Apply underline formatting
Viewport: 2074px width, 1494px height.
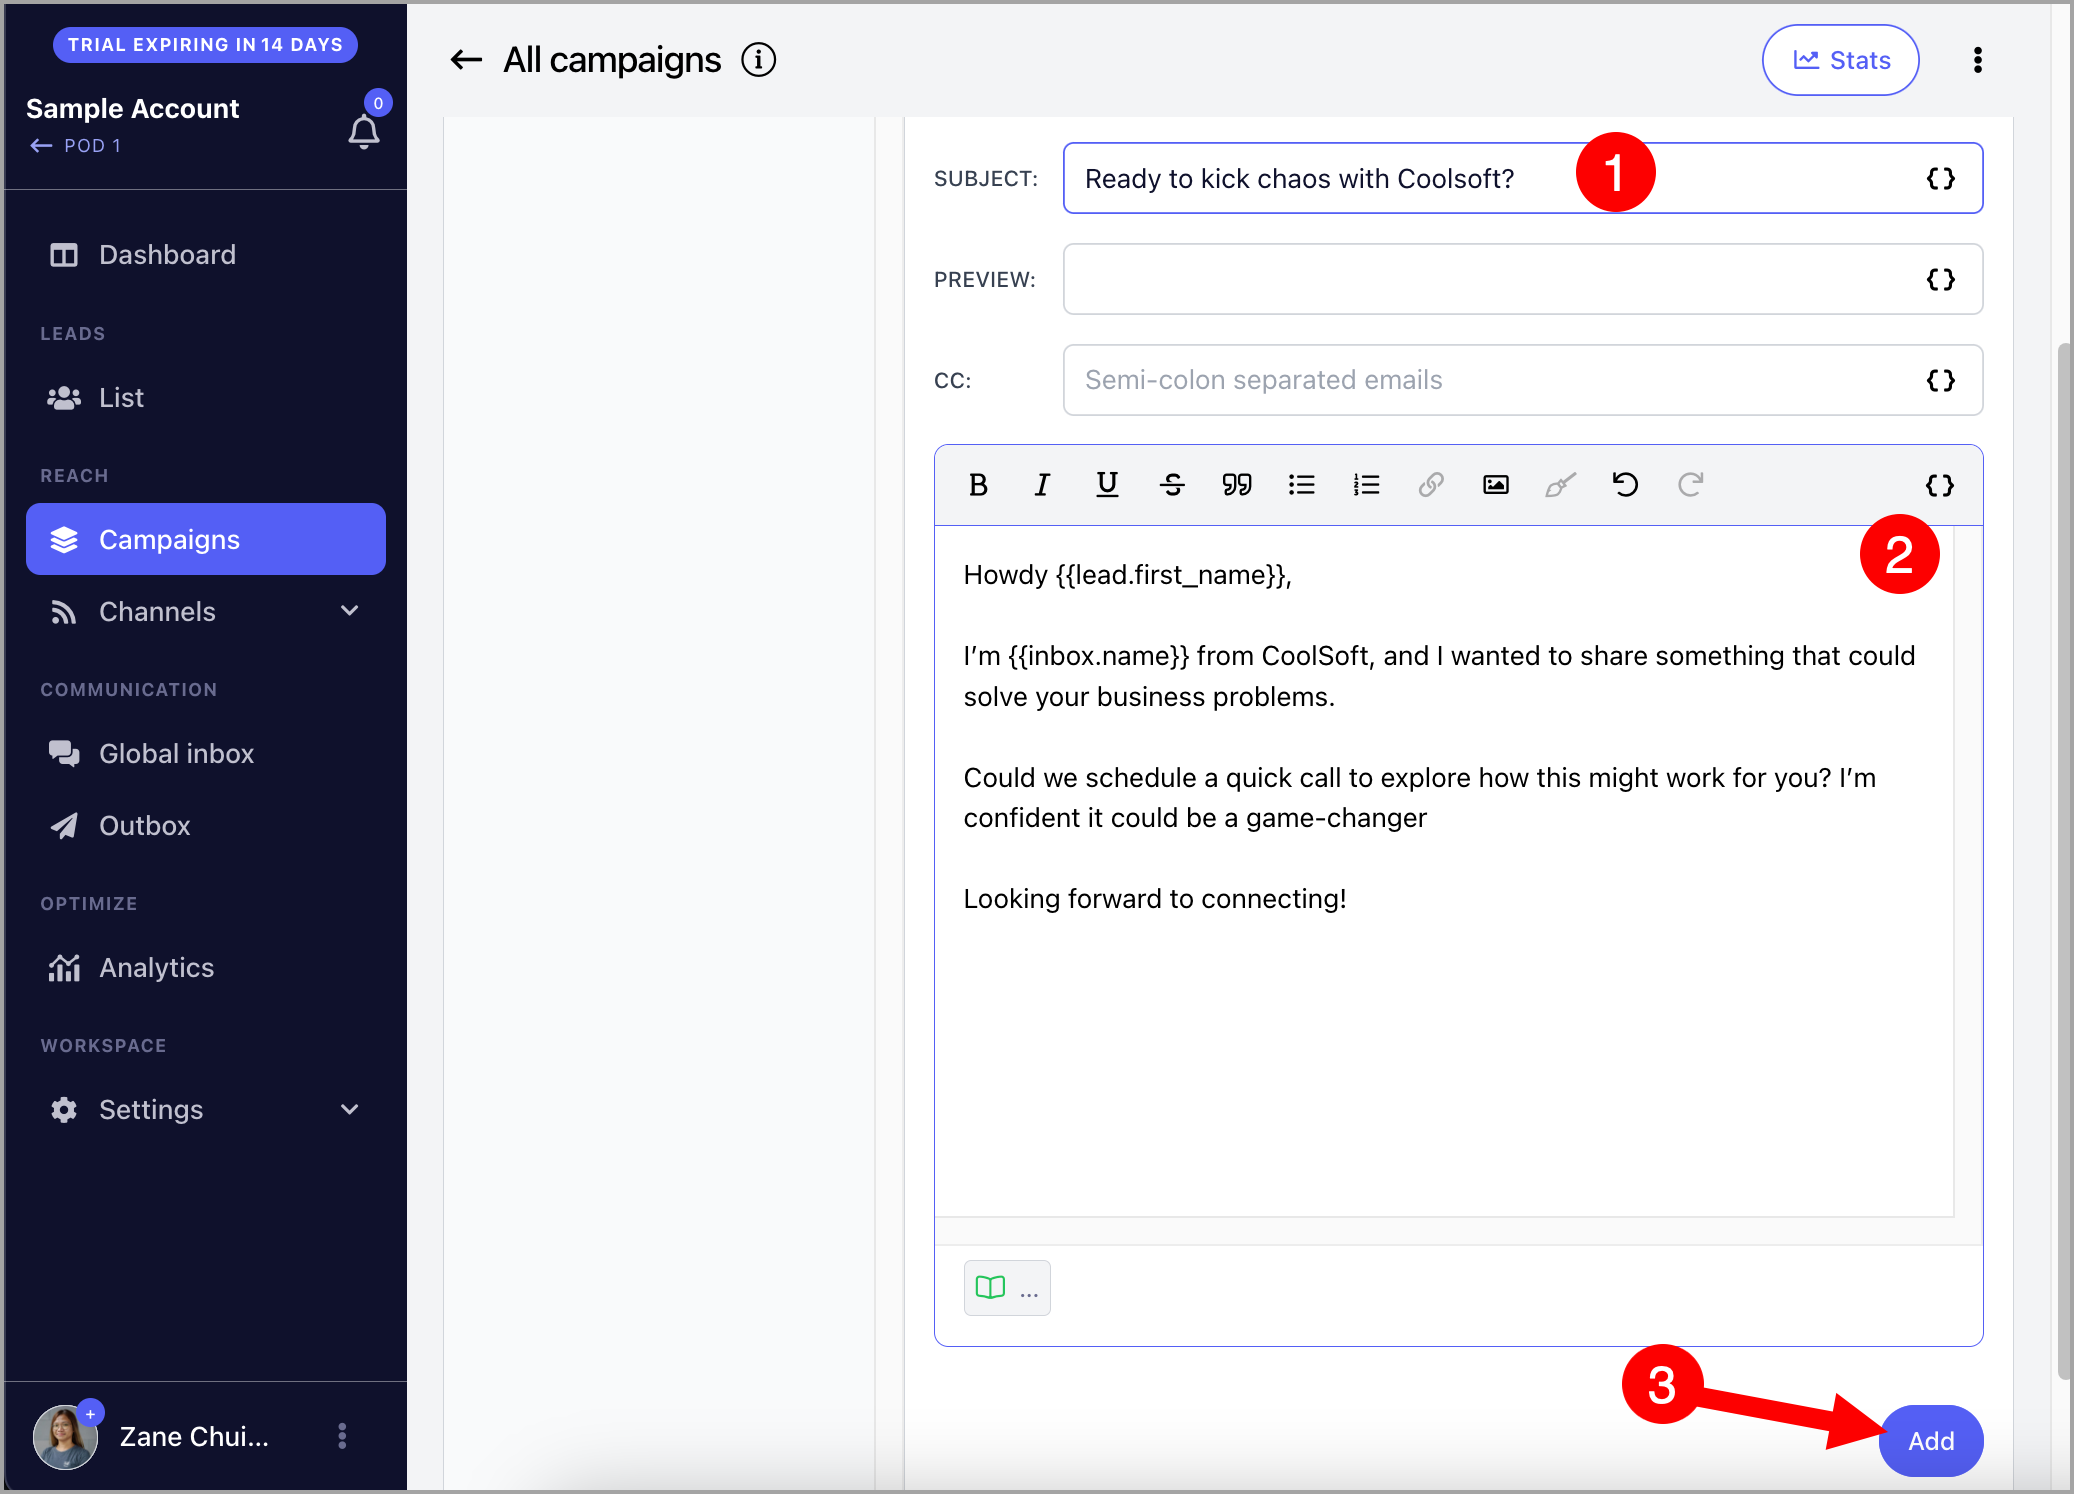1107,485
